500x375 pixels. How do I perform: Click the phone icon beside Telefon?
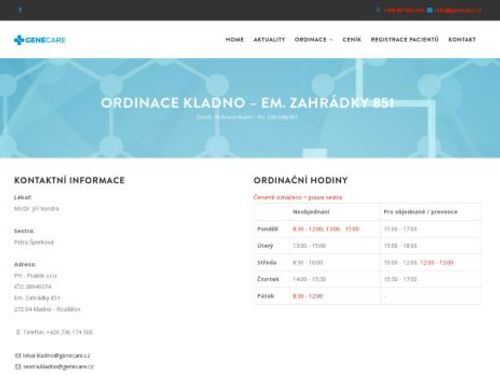click(x=18, y=332)
